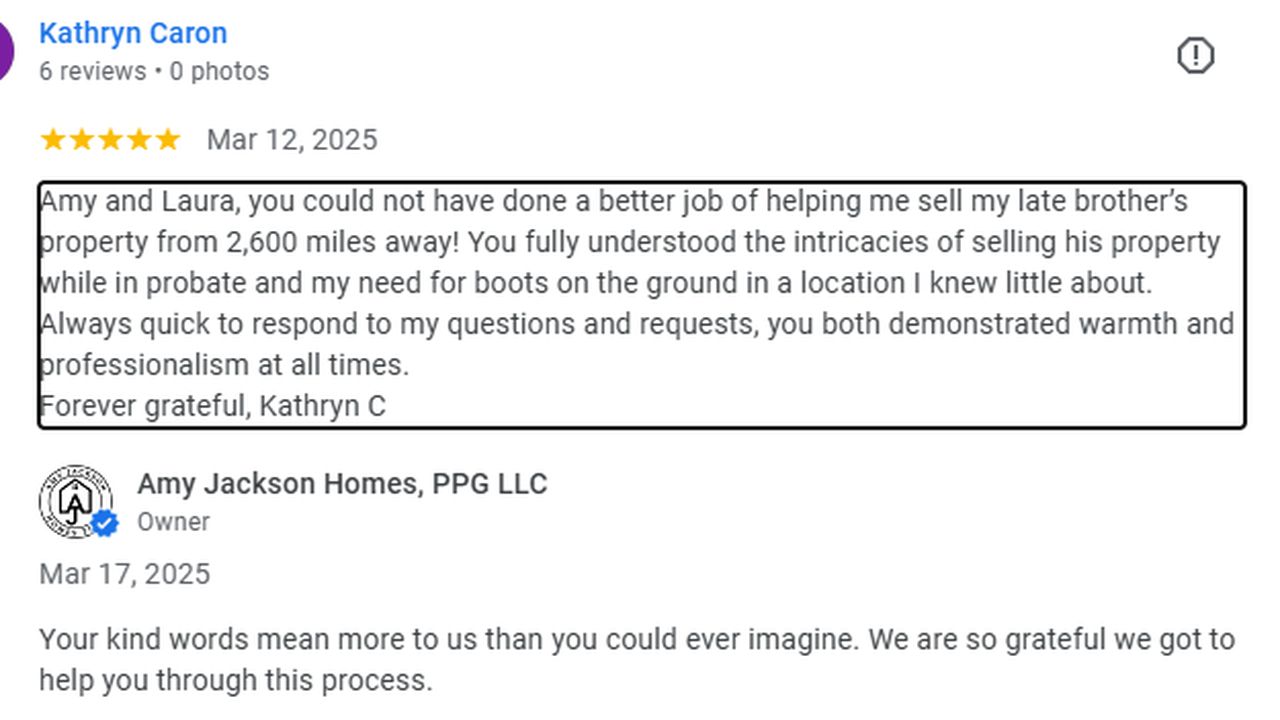Select the 'Amy Jackson Homes, PPG LLC' name

click(x=342, y=484)
